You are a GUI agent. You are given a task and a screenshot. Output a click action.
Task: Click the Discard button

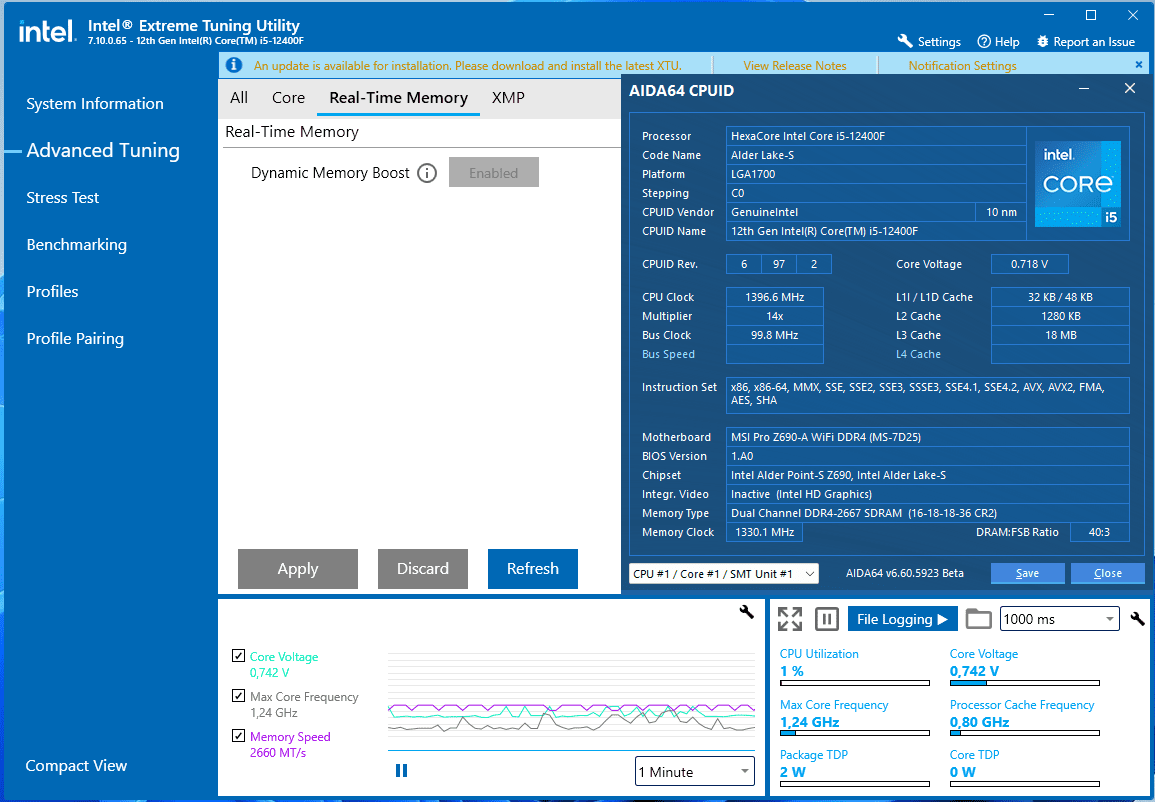pos(423,569)
